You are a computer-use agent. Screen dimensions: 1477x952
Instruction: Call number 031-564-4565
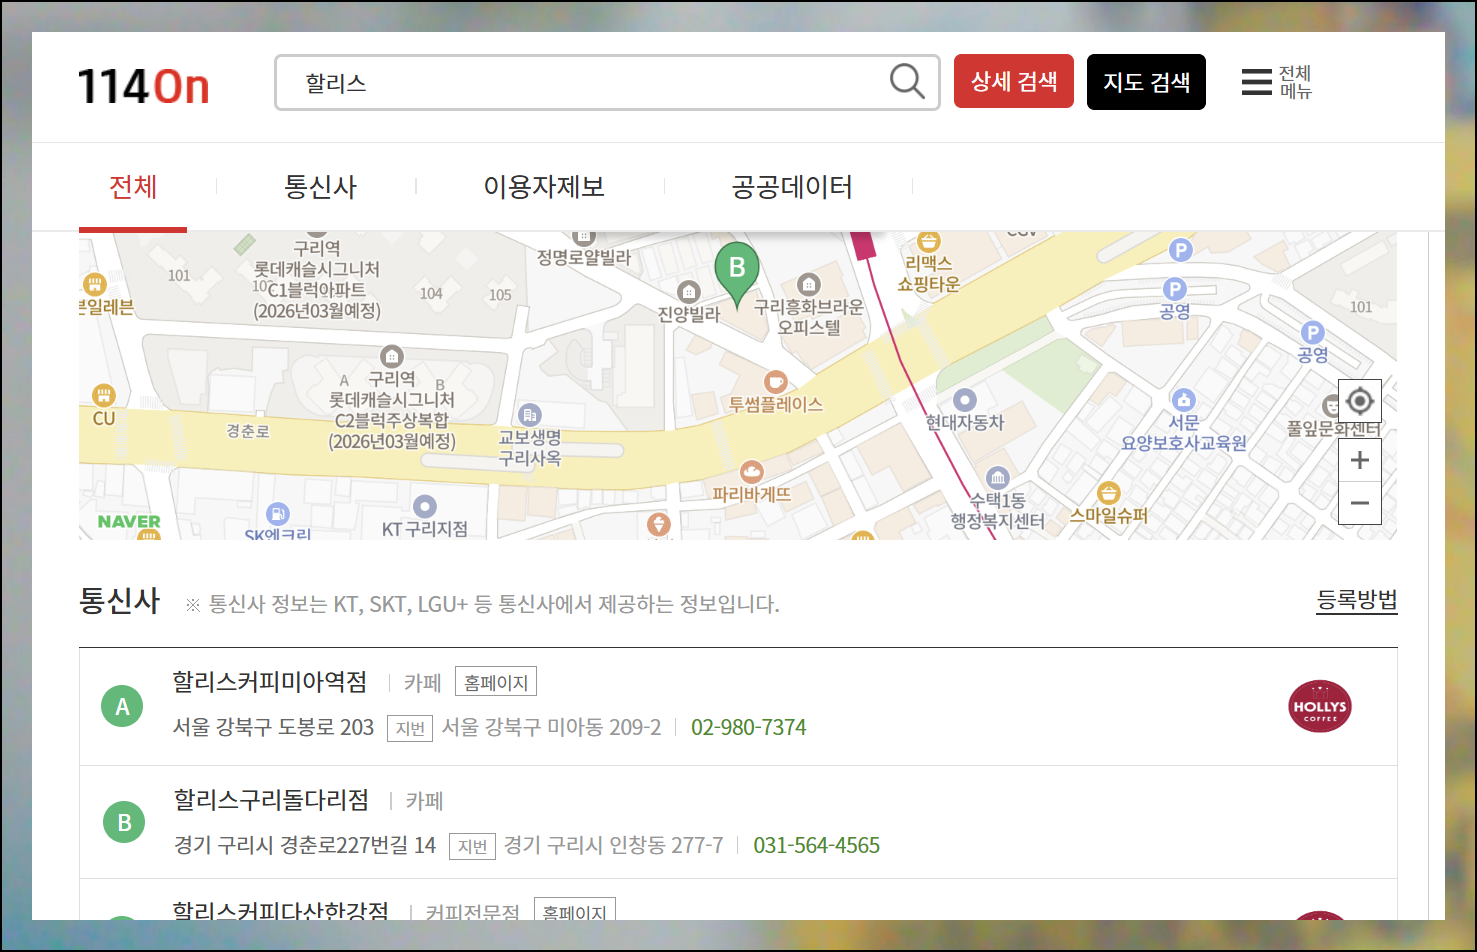817,845
